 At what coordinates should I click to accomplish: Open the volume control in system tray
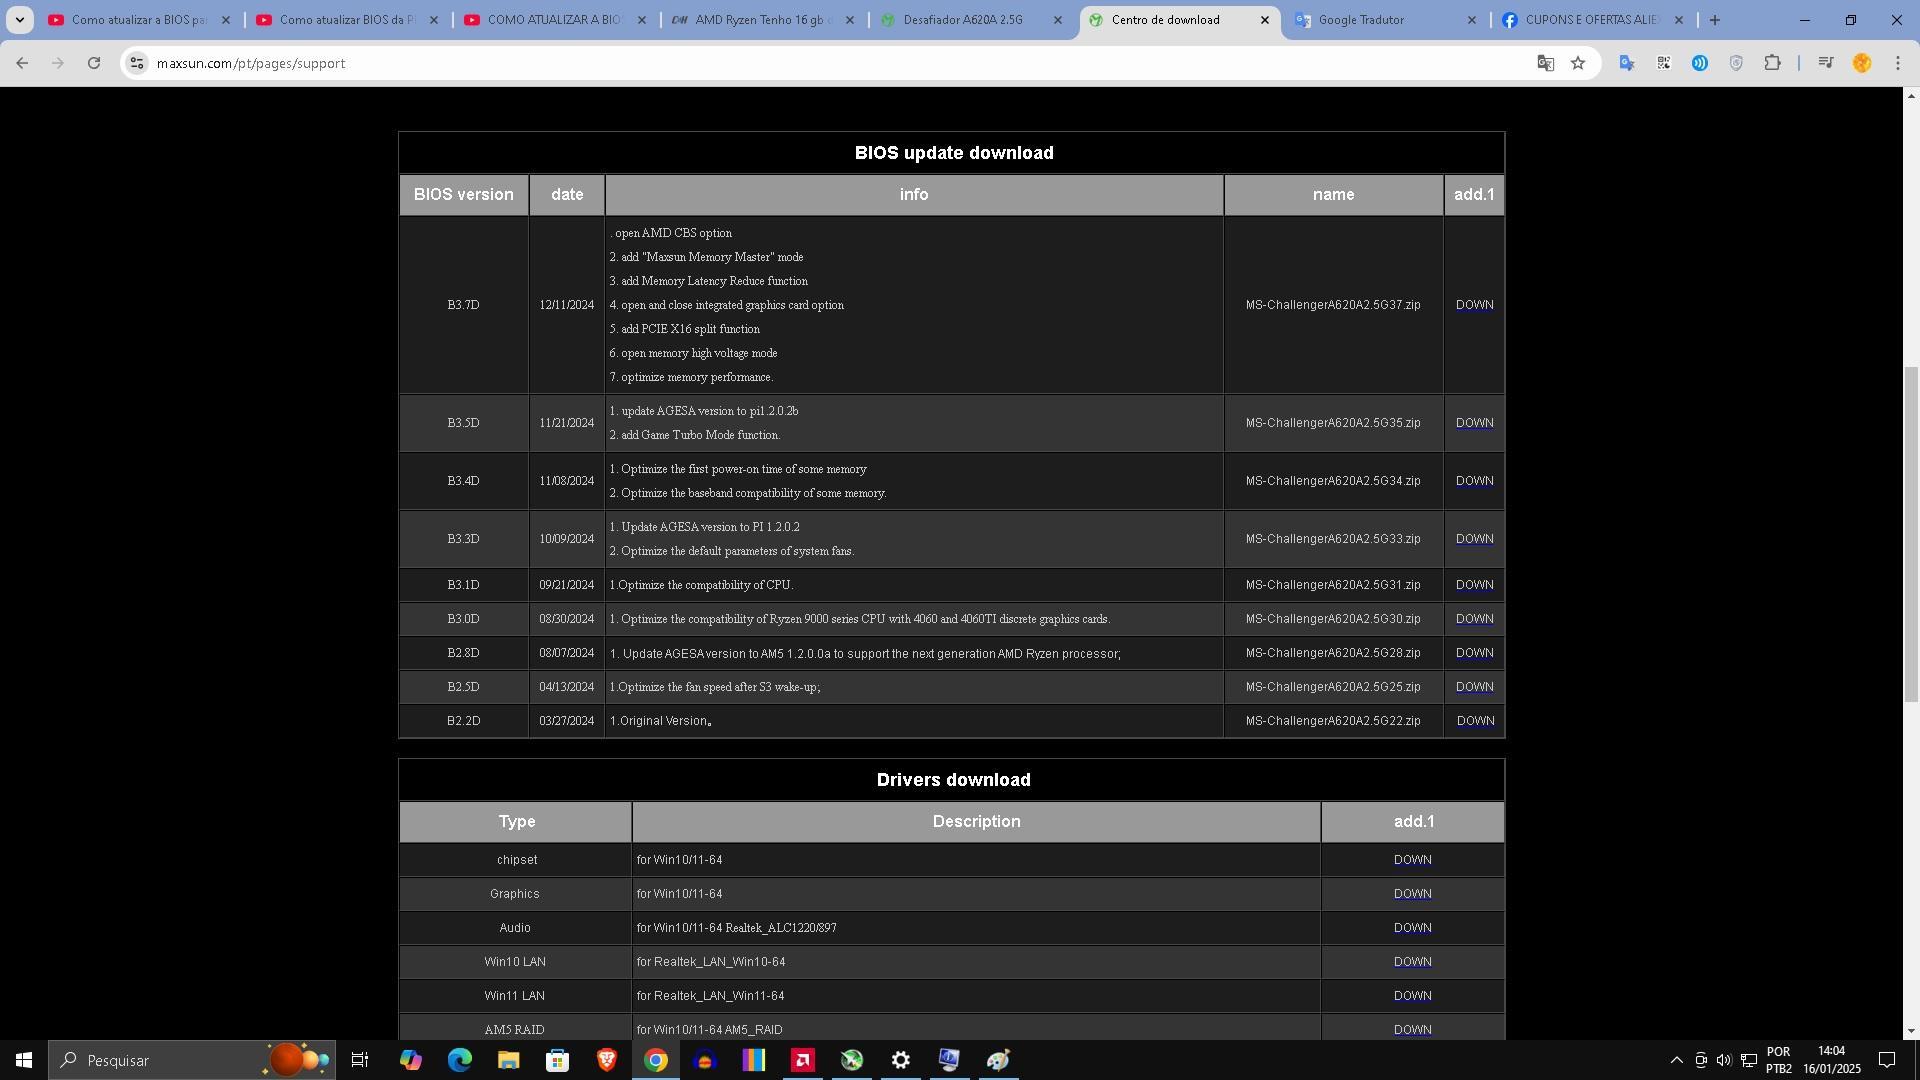[1724, 1060]
